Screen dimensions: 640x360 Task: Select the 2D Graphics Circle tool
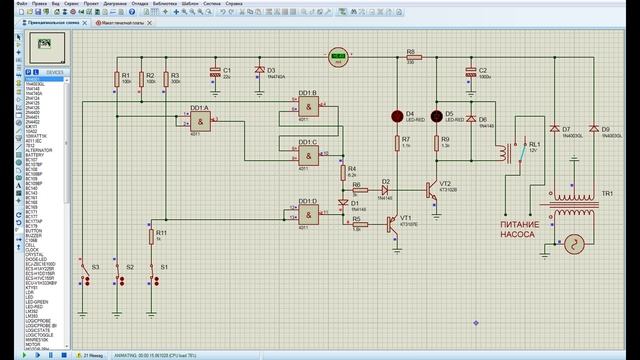point(19,162)
